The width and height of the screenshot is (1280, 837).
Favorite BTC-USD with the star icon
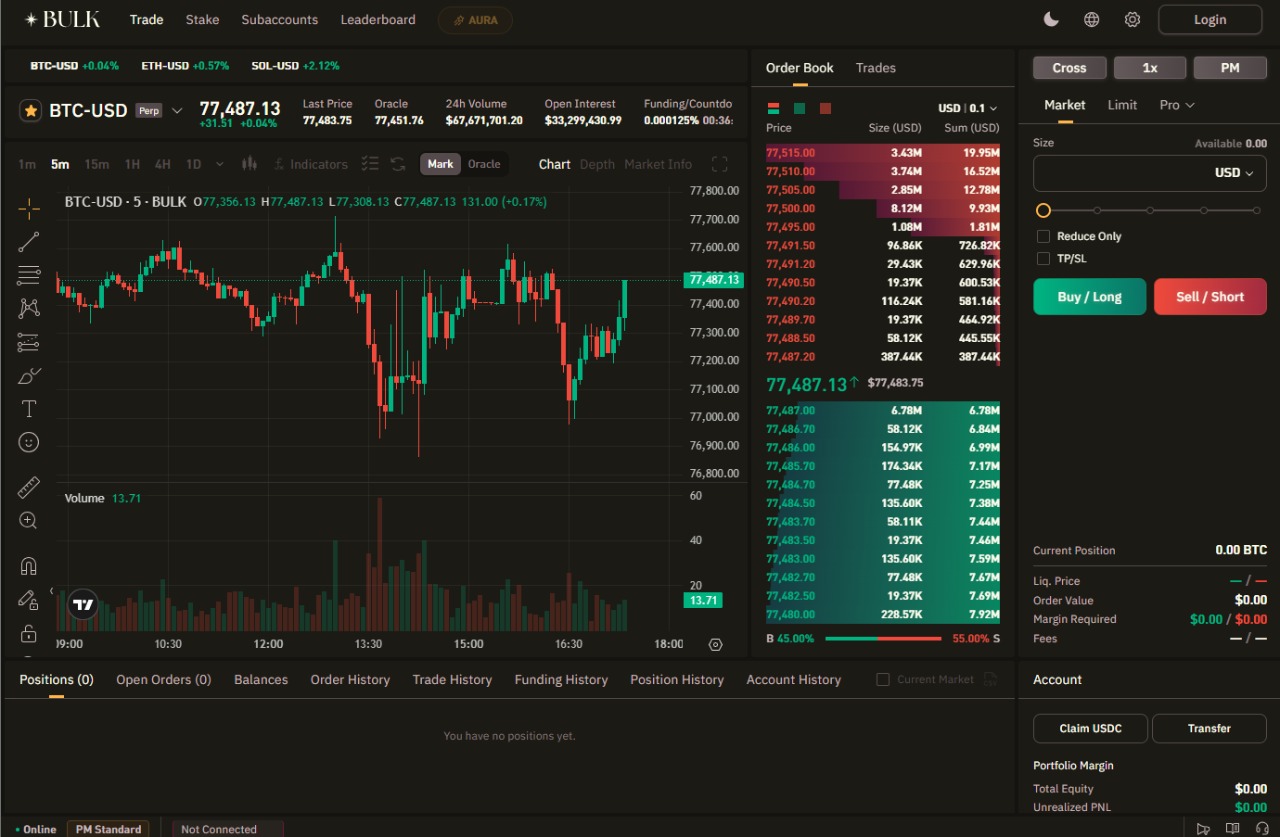[31, 110]
